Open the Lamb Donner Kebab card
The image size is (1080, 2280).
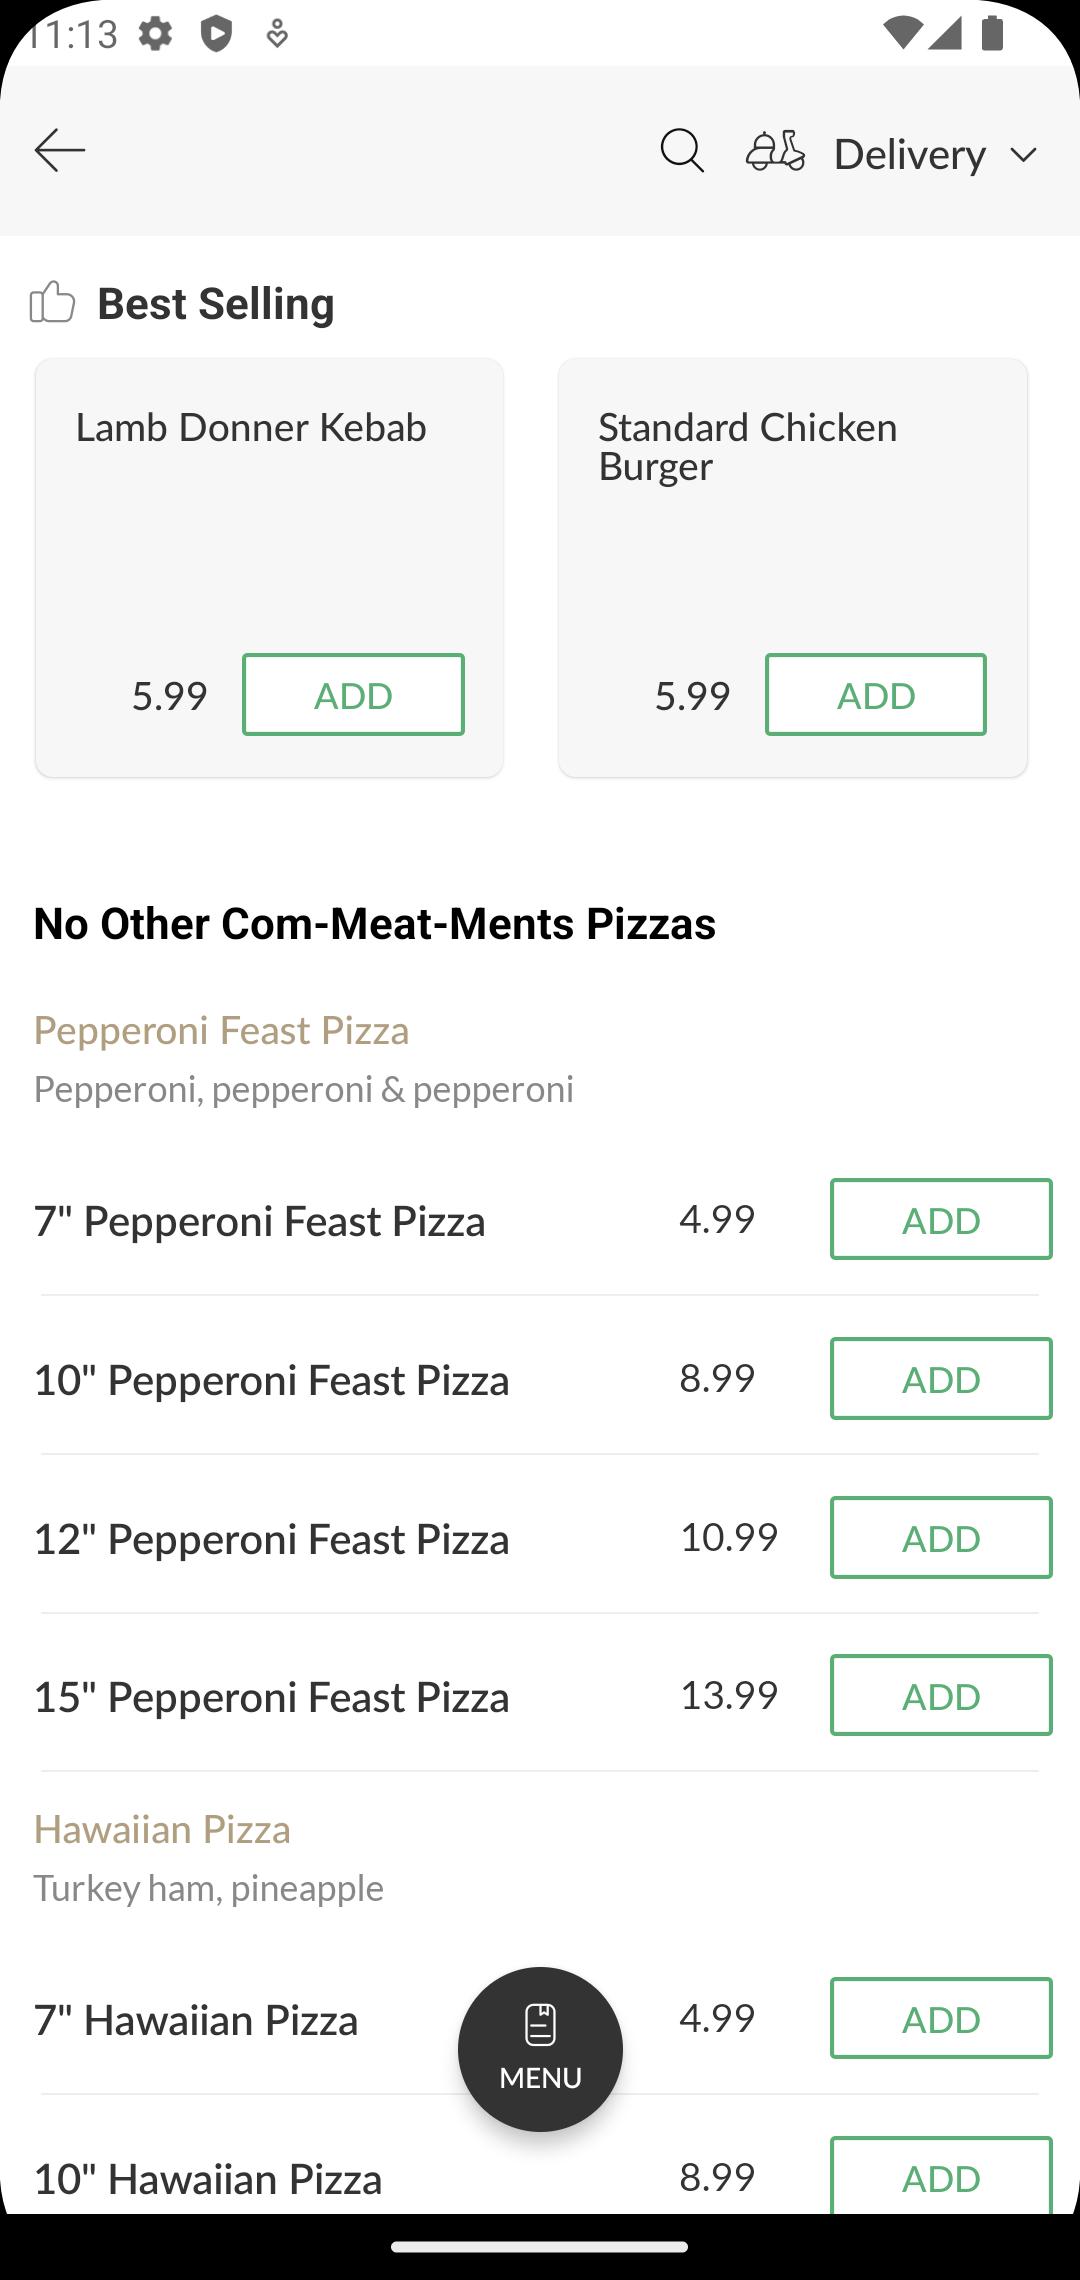(269, 567)
